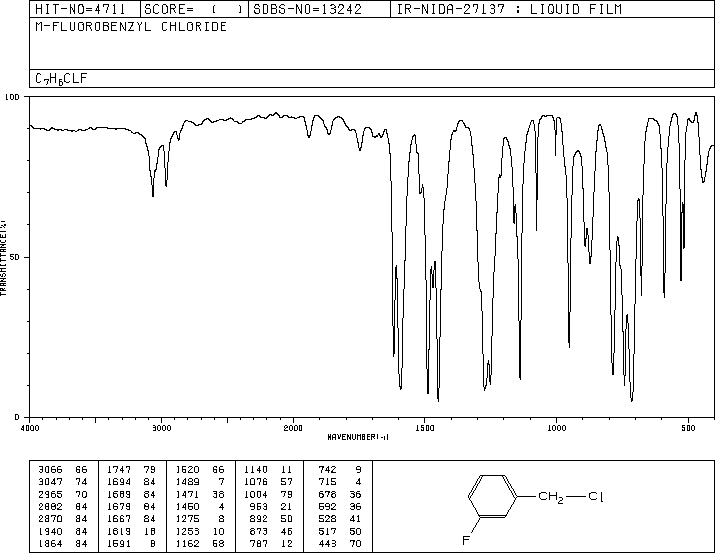Click the 4000 wavenumber axis label
Image resolution: width=715 pixels, height=553 pixels.
click(30, 428)
